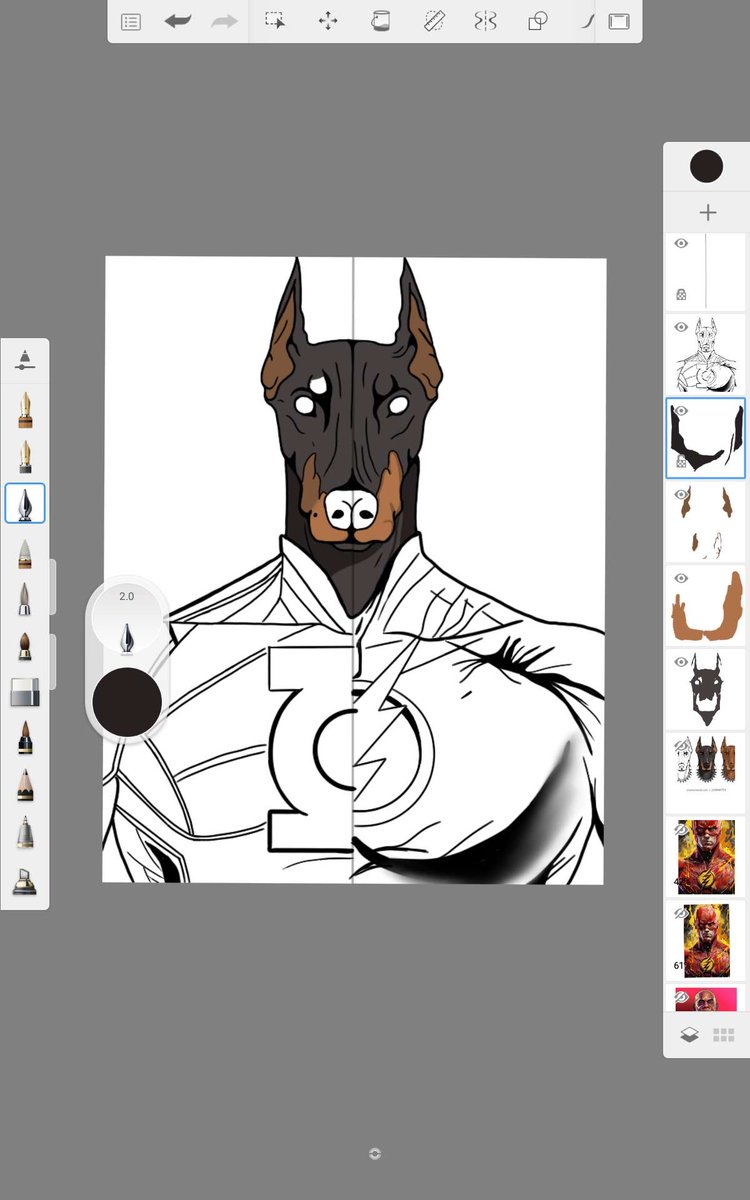Viewport: 750px width, 1200px height.
Task: Activate the Transform move tool
Action: coord(328,21)
